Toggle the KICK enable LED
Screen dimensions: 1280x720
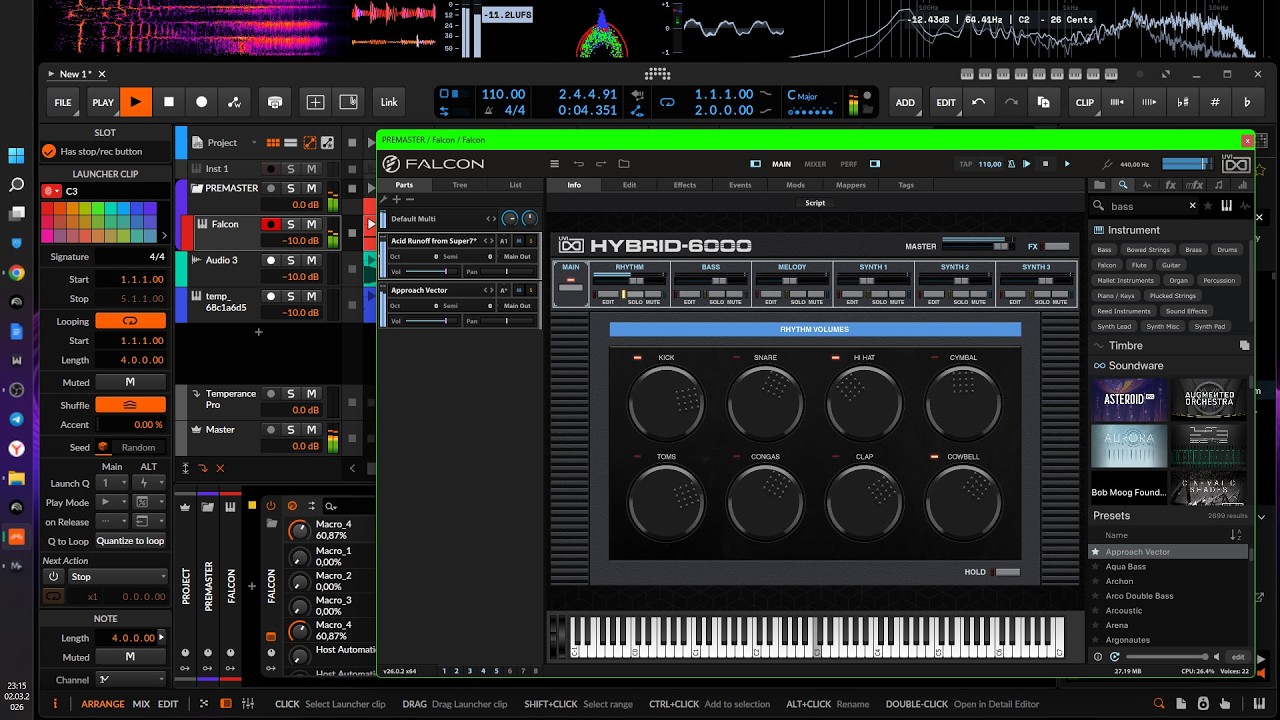[638, 357]
